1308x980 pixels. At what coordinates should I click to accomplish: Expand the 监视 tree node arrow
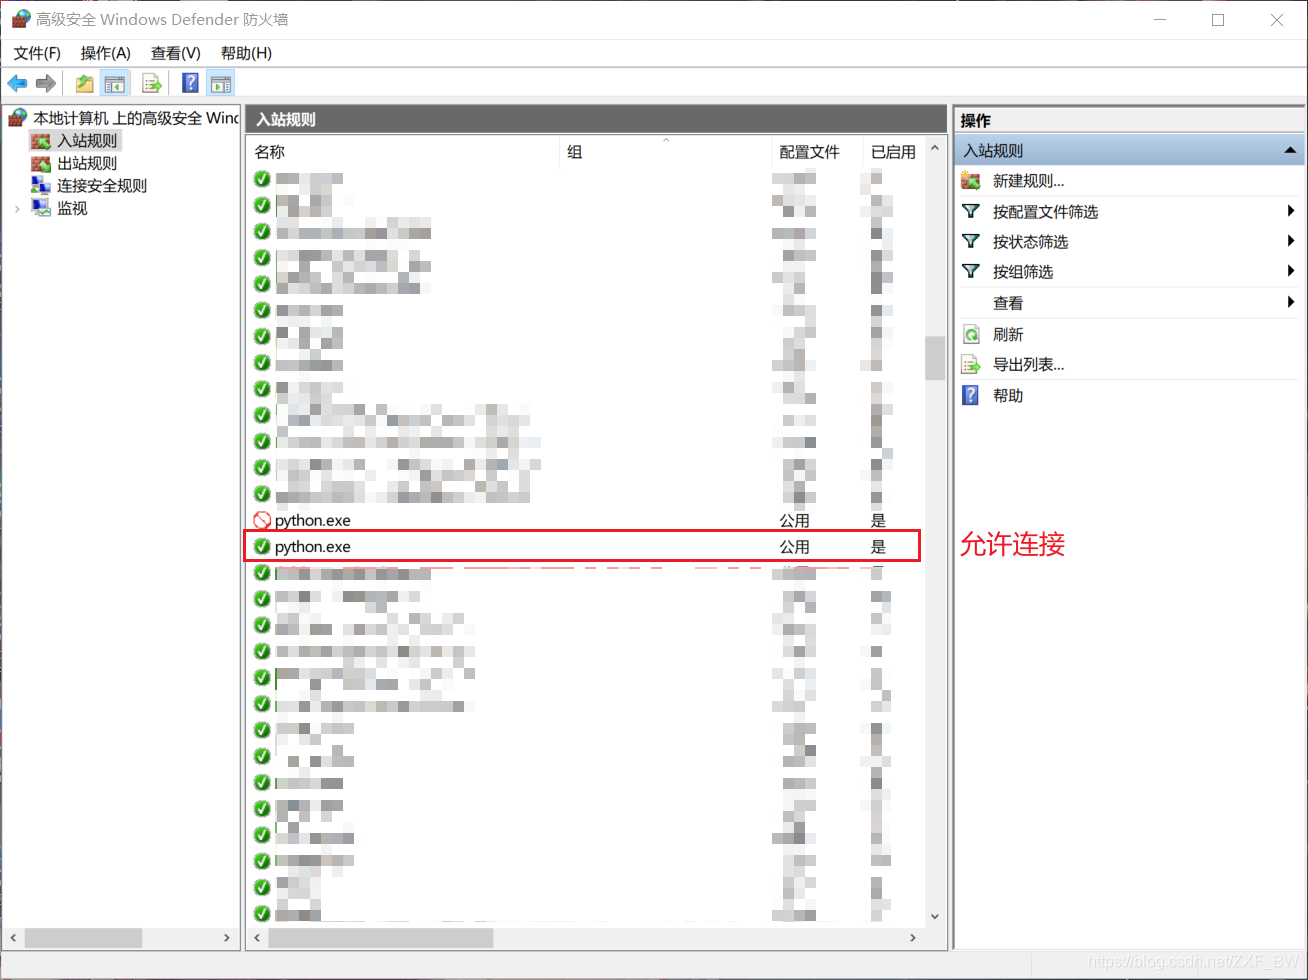pos(17,208)
